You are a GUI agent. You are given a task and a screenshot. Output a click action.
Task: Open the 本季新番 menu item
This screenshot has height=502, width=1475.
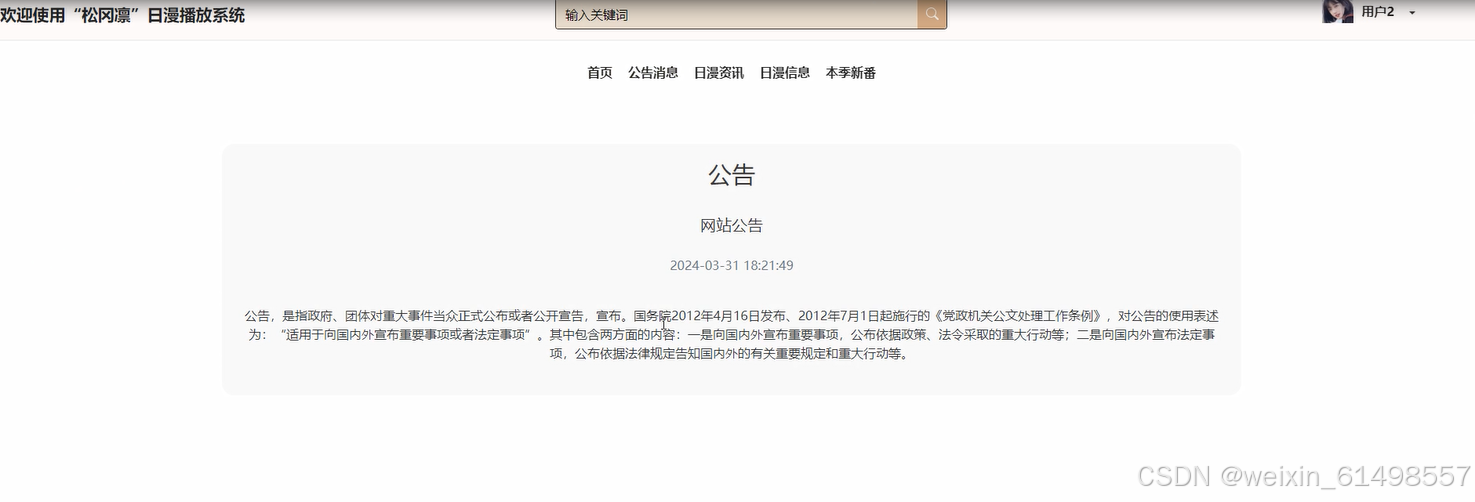(x=851, y=73)
